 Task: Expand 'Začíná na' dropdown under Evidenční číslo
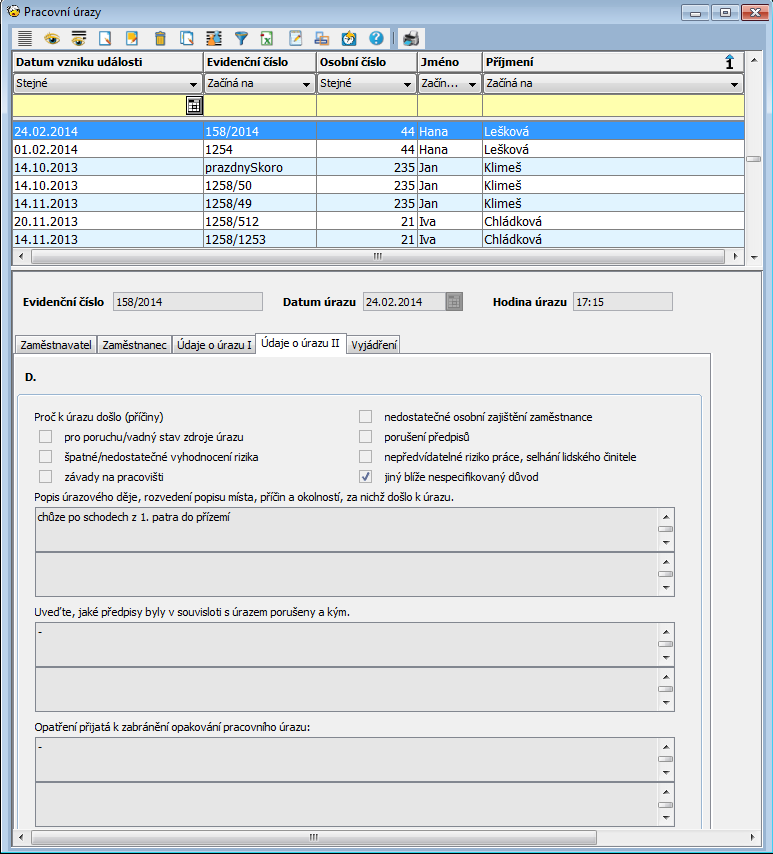tap(306, 85)
